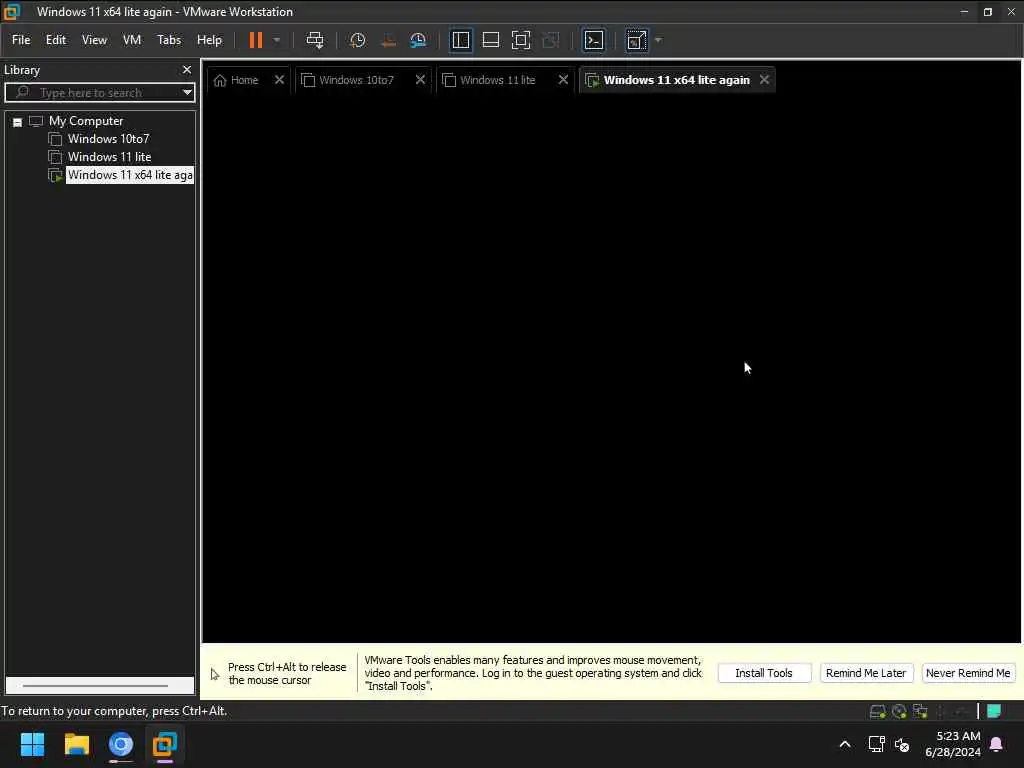Click the Remind Me Later button
The width and height of the screenshot is (1024, 768).
[x=866, y=673]
